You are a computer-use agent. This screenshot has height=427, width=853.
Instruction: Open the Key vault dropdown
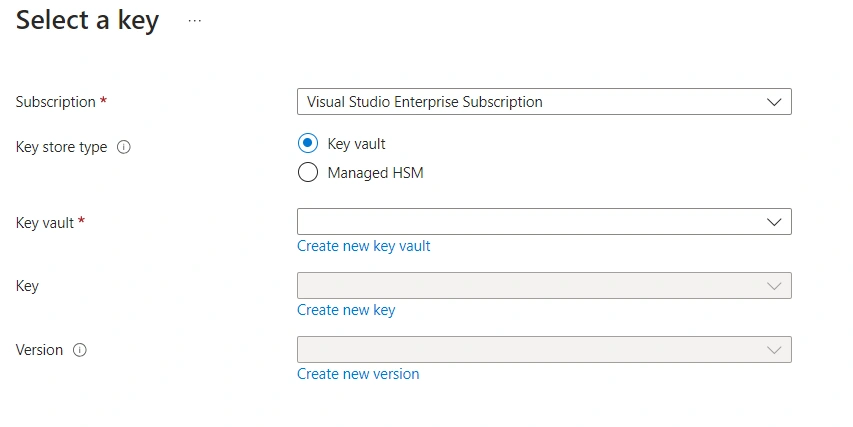(544, 221)
